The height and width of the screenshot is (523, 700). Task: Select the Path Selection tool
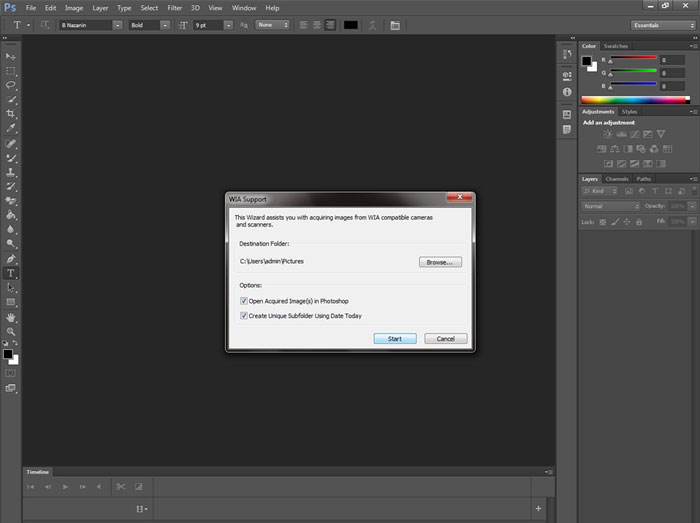11,288
